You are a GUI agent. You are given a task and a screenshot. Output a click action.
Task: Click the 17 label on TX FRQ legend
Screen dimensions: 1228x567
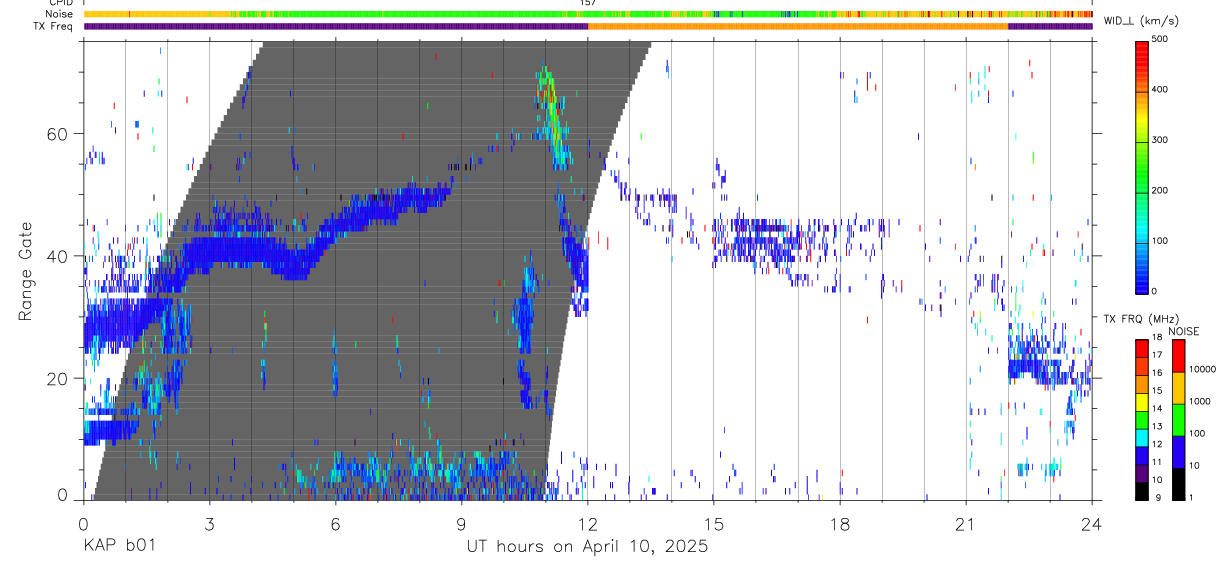(1158, 355)
